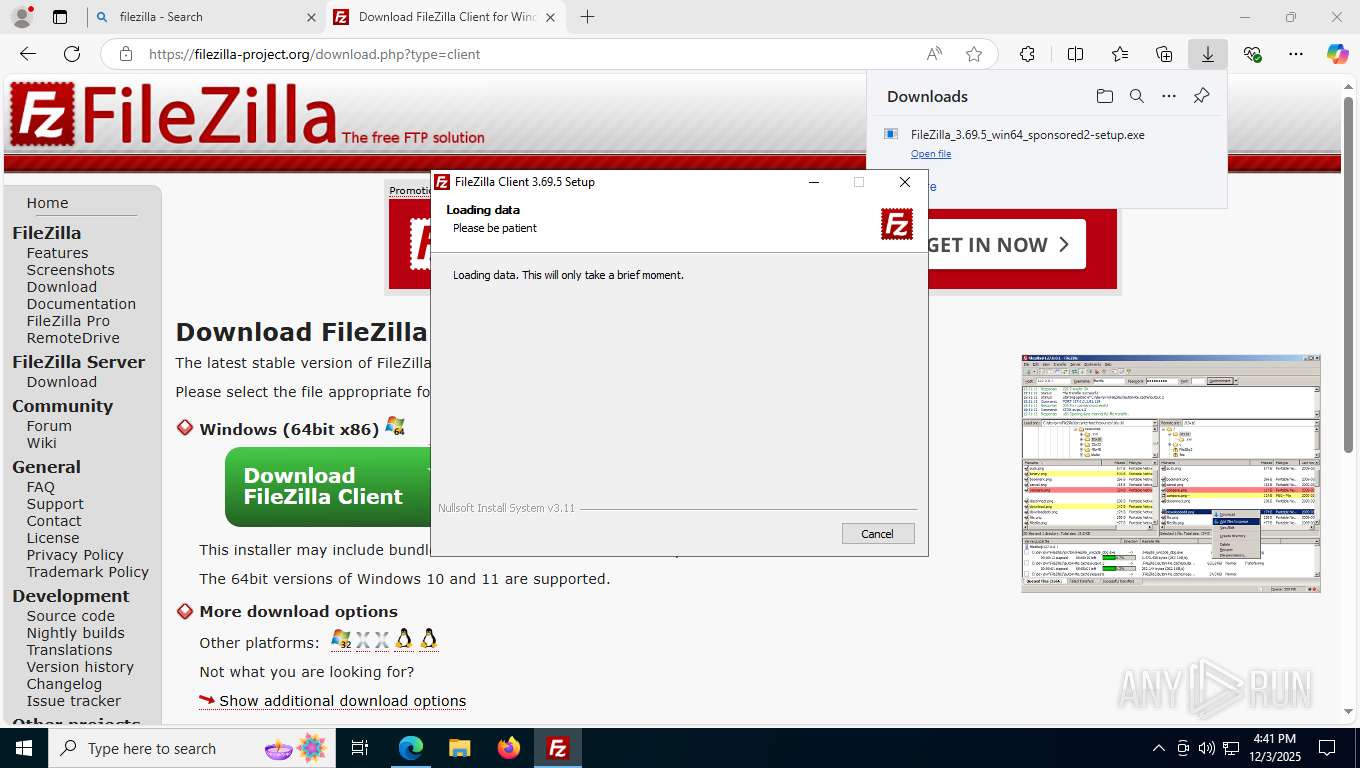Open Split screen view icon
Image resolution: width=1360 pixels, height=768 pixels.
coord(1075,54)
